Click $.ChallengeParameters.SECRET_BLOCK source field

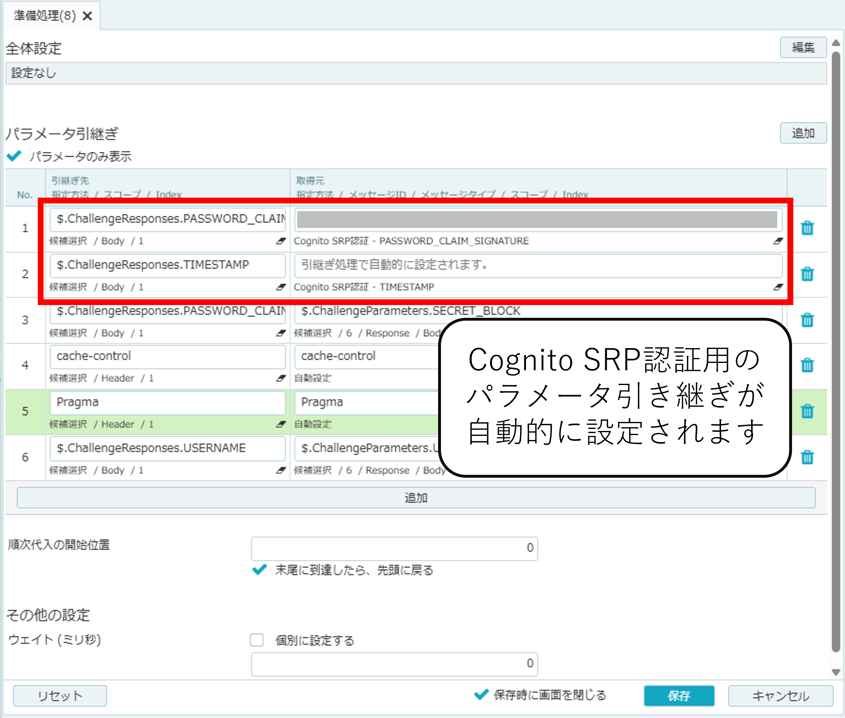(x=538, y=313)
